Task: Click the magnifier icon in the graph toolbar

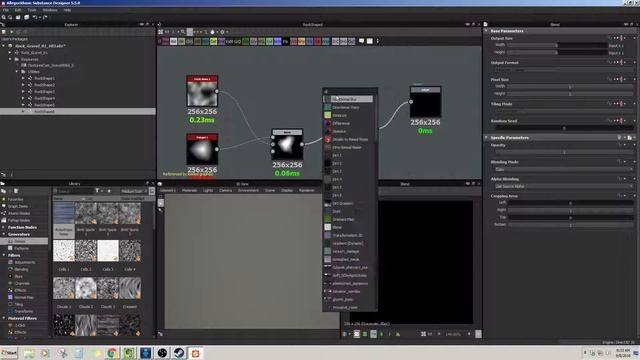Action: click(x=182, y=32)
